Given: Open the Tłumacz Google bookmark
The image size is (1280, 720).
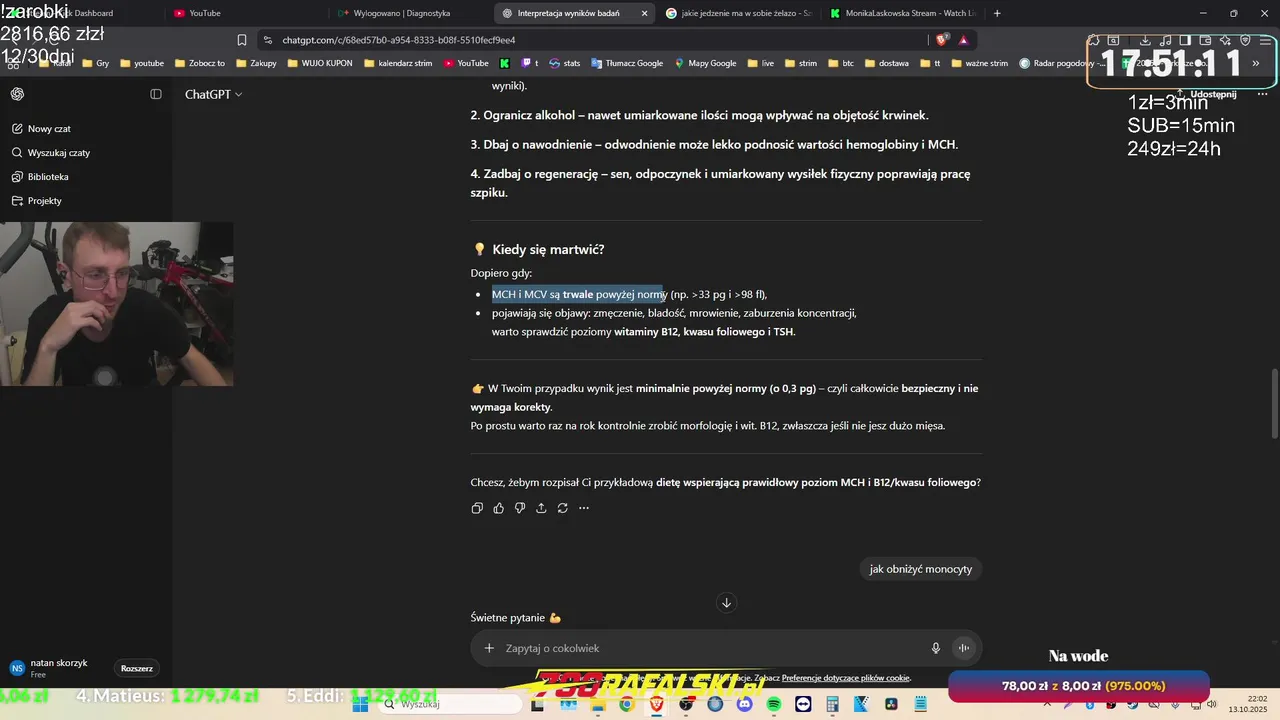Looking at the screenshot, I should (x=627, y=63).
